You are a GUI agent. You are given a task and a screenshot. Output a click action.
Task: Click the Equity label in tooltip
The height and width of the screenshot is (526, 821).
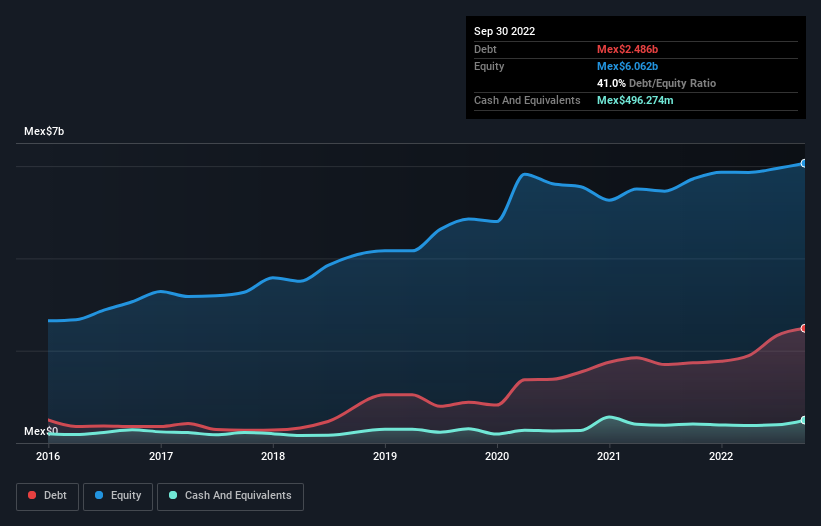point(489,66)
